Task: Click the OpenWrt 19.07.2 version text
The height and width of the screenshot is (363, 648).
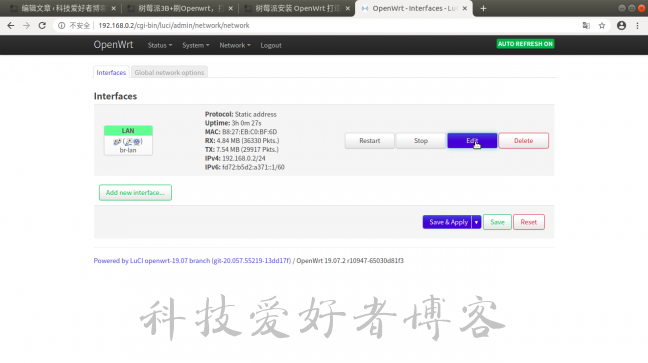Action: pos(350,261)
